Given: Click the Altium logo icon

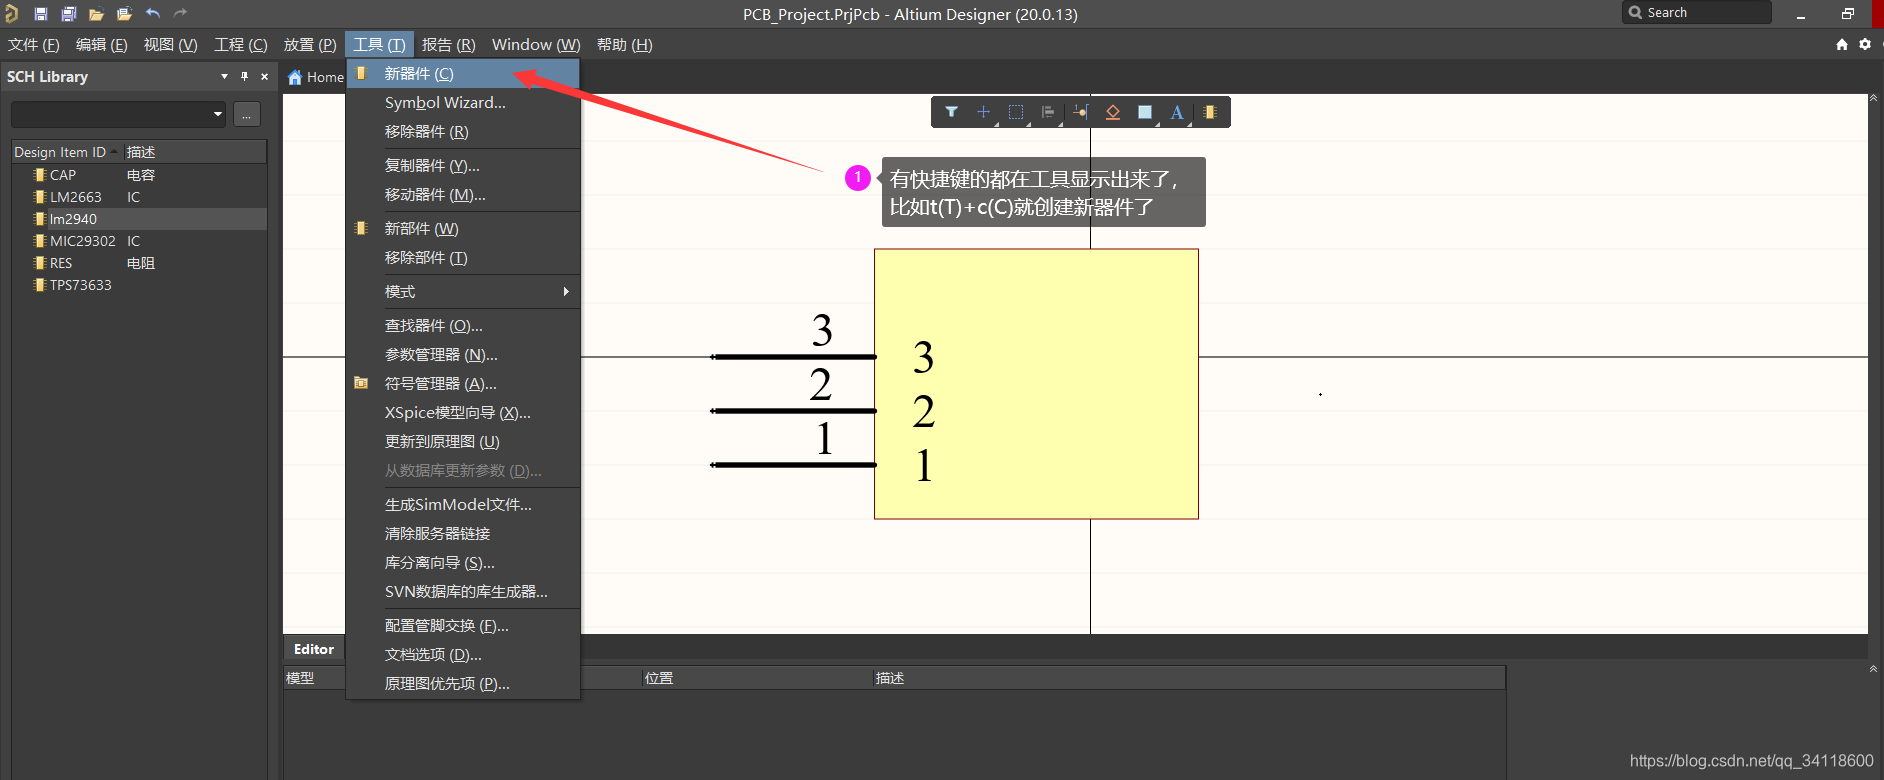Looking at the screenshot, I should 11,14.
